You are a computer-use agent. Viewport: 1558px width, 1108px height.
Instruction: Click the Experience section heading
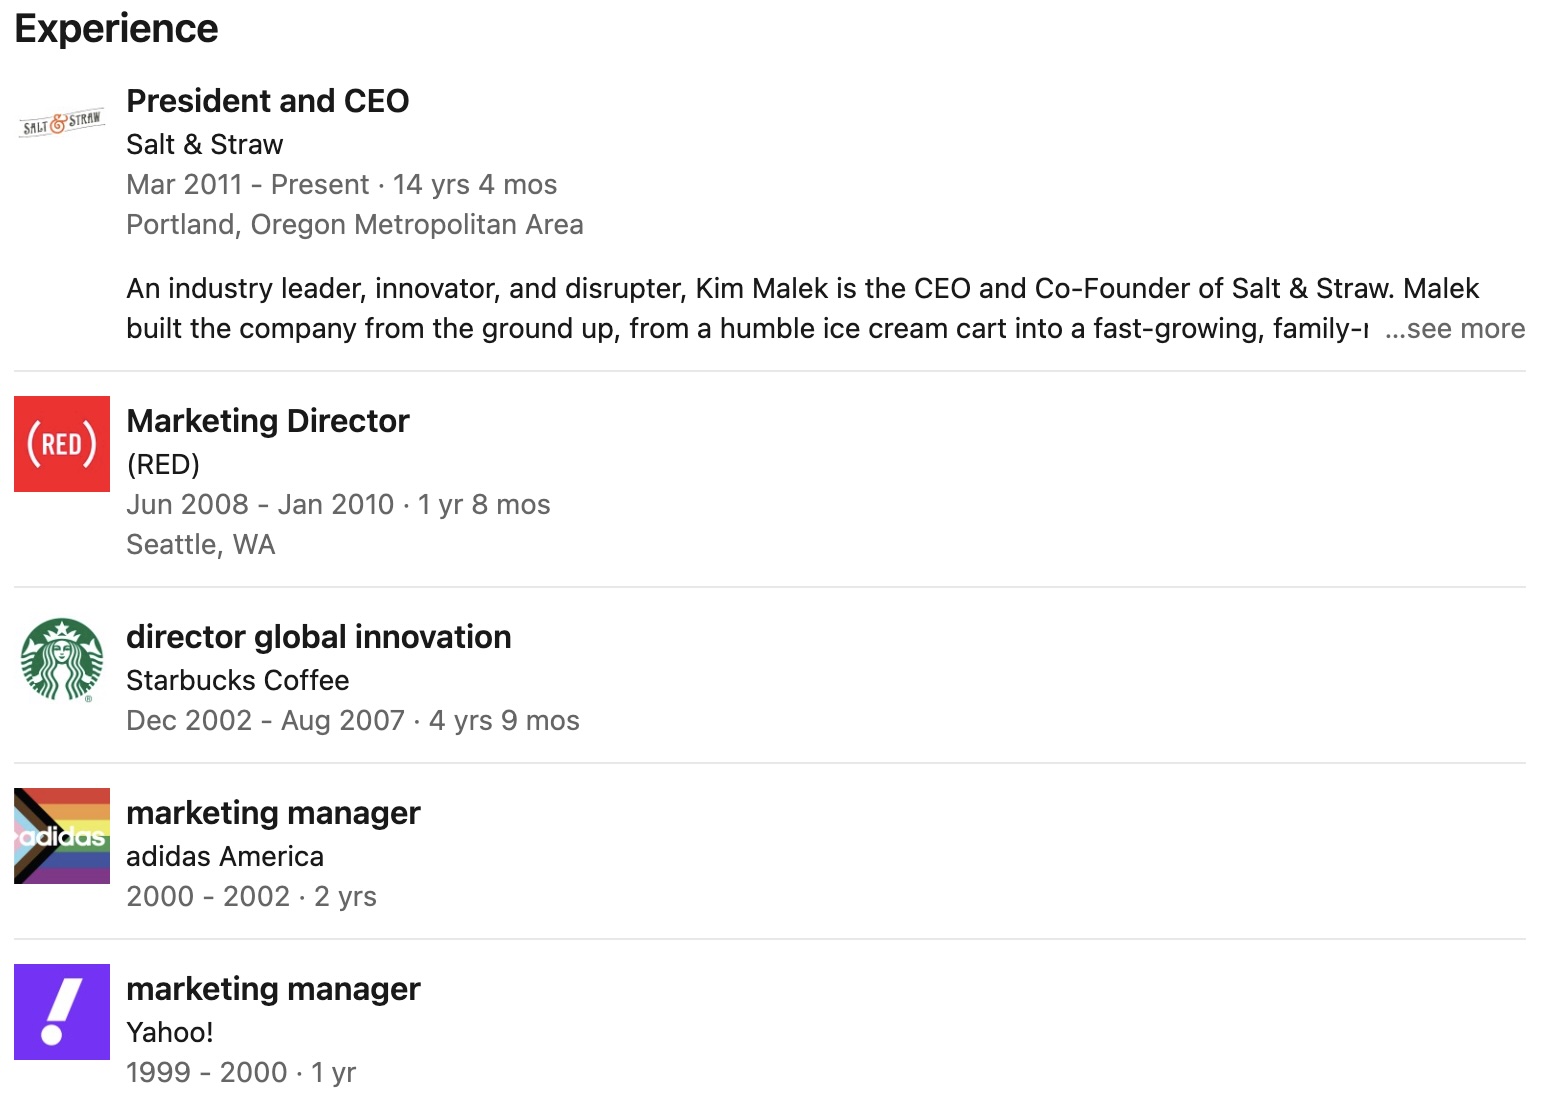(116, 29)
